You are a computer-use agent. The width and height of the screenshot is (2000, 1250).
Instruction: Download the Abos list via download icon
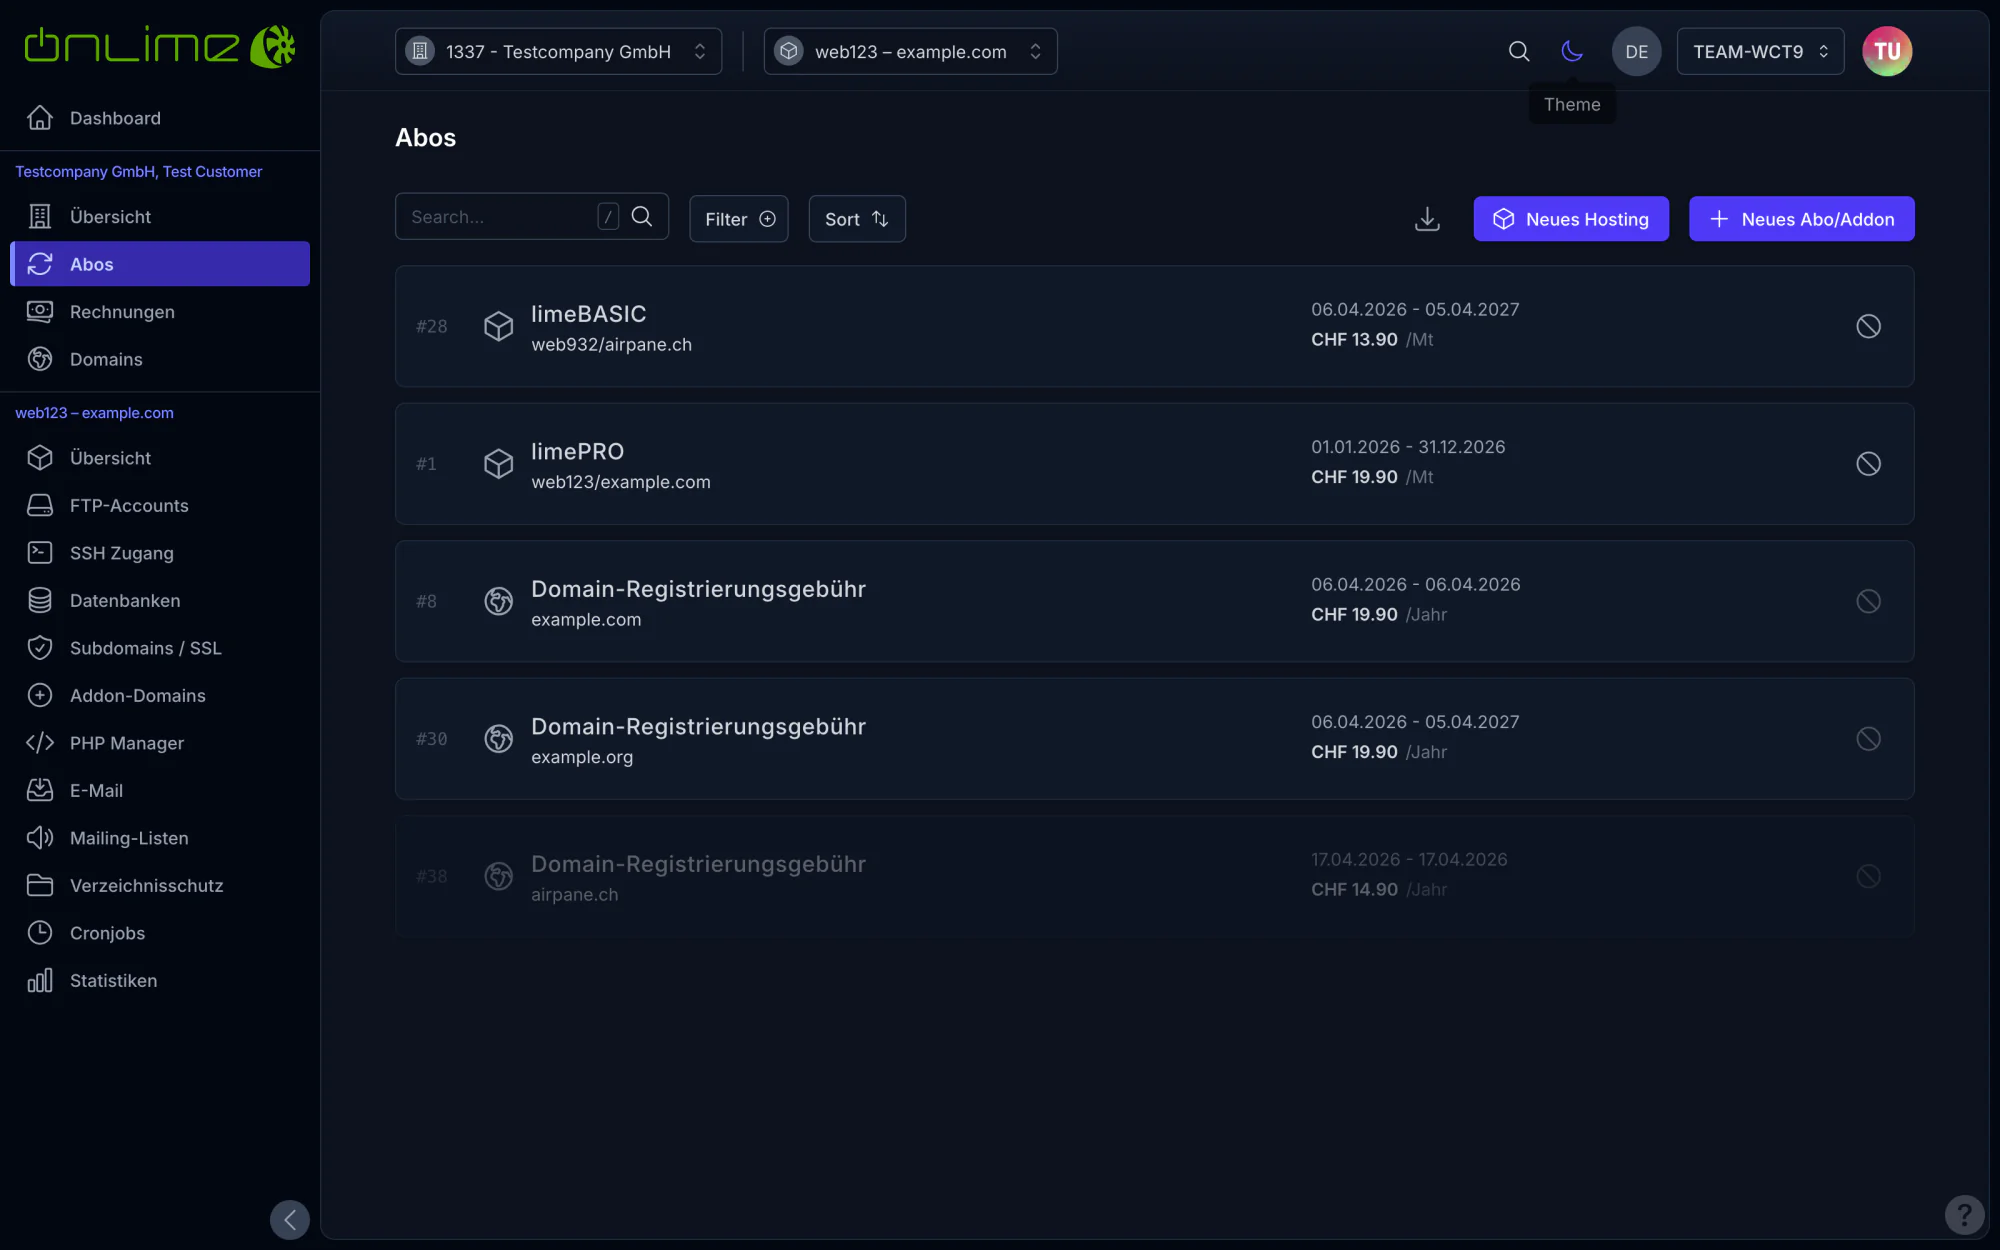click(1427, 219)
